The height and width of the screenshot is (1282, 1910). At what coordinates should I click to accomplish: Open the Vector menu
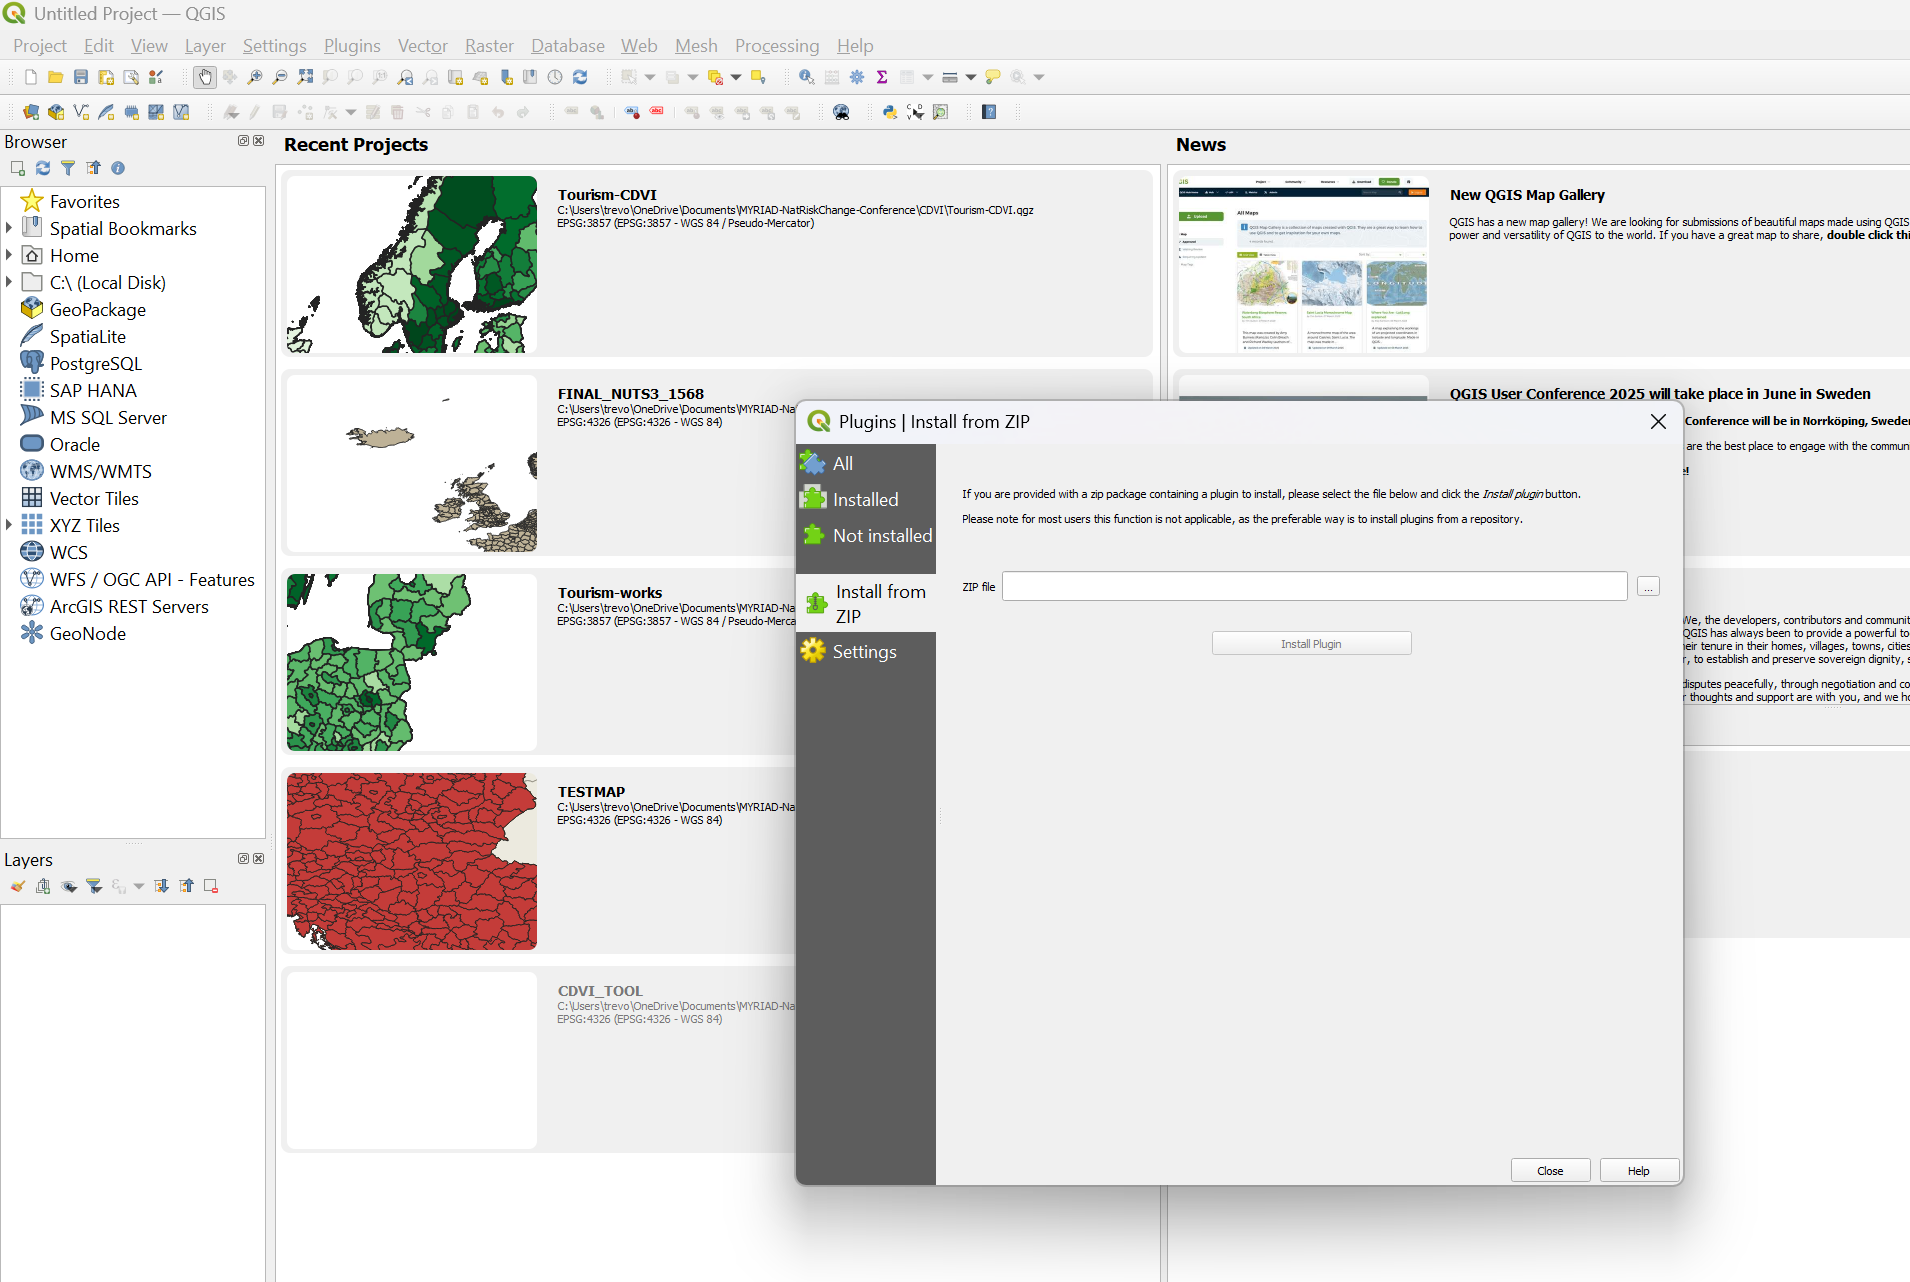[422, 46]
